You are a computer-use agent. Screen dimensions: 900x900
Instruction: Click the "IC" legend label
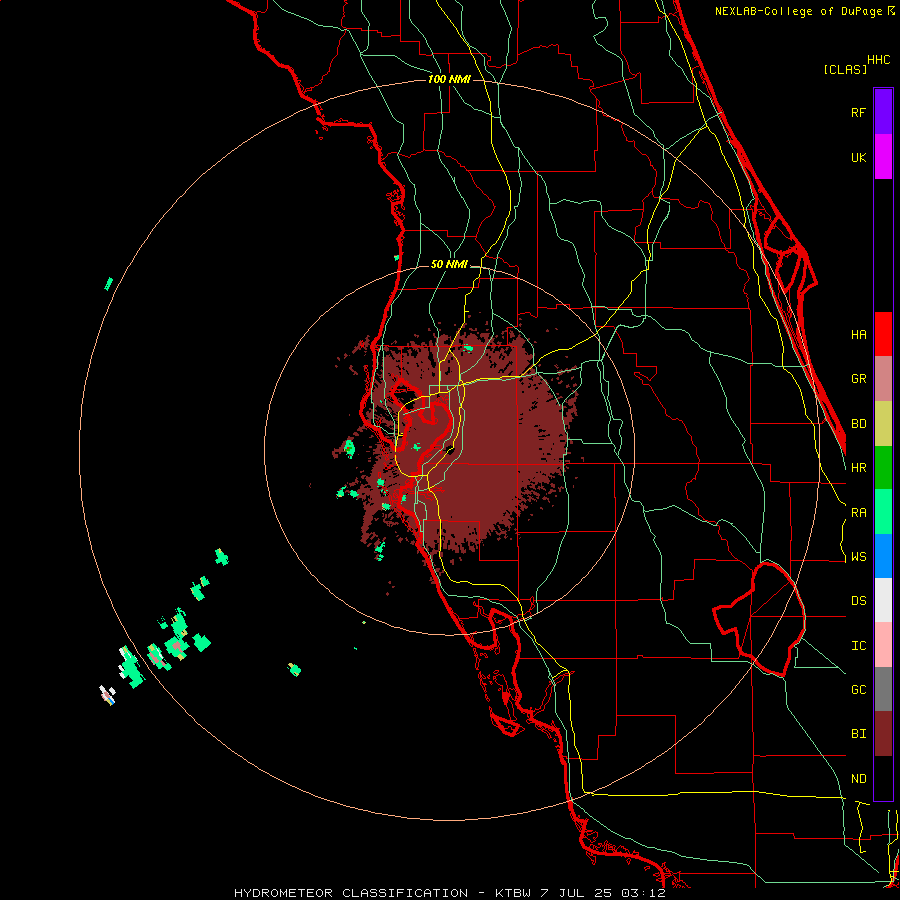tap(858, 646)
